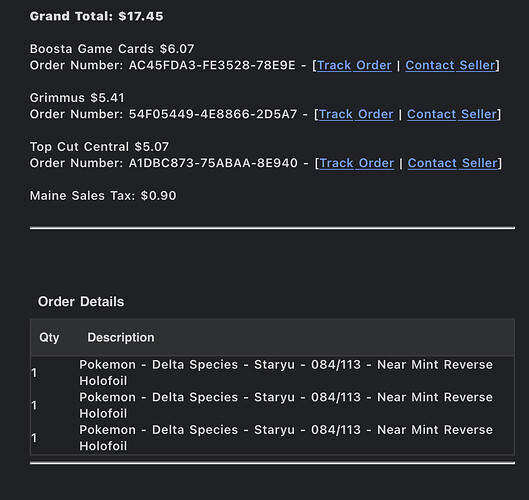Click the Boosta Game Cards $6.07 line

pos(112,49)
